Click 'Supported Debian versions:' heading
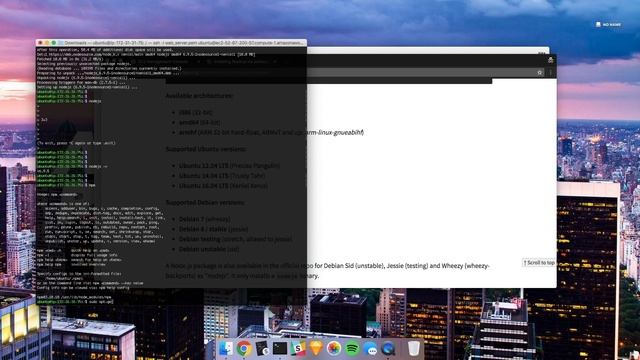This screenshot has height=360, width=640. 205,202
